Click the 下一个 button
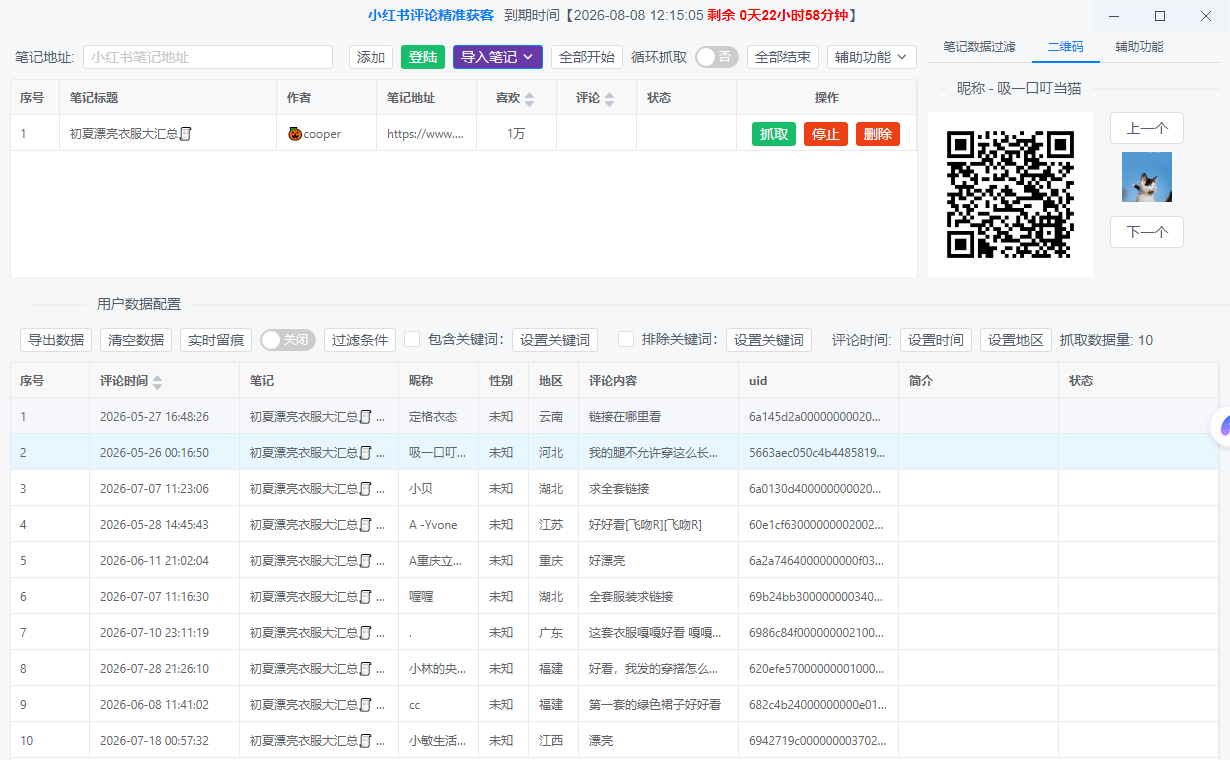 pyautogui.click(x=1147, y=232)
